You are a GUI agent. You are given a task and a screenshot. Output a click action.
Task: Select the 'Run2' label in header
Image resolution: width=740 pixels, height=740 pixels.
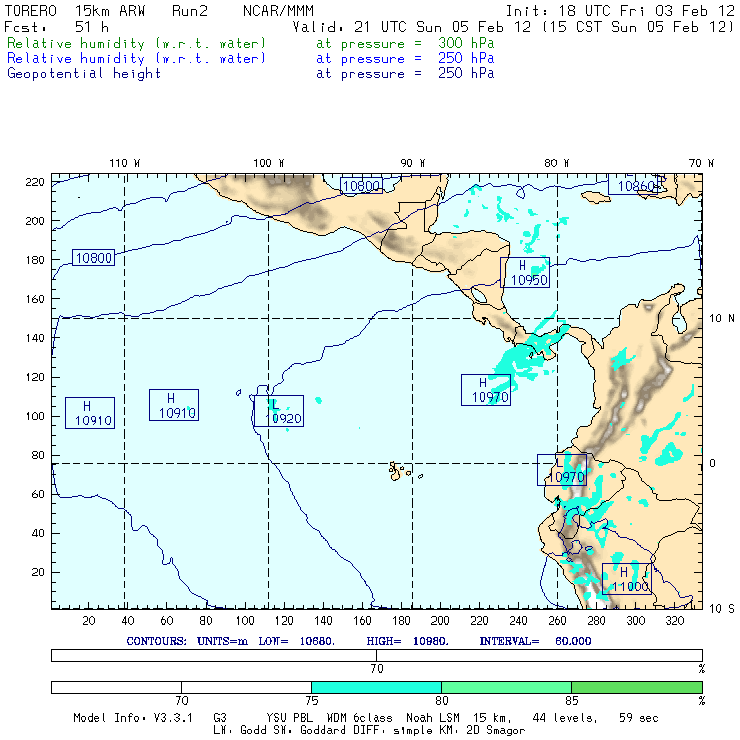tap(190, 11)
